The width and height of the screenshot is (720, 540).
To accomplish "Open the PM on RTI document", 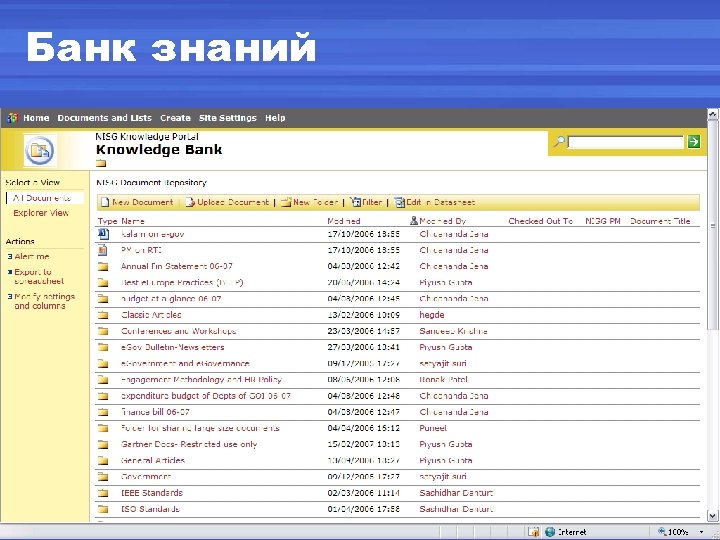I will 141,250.
